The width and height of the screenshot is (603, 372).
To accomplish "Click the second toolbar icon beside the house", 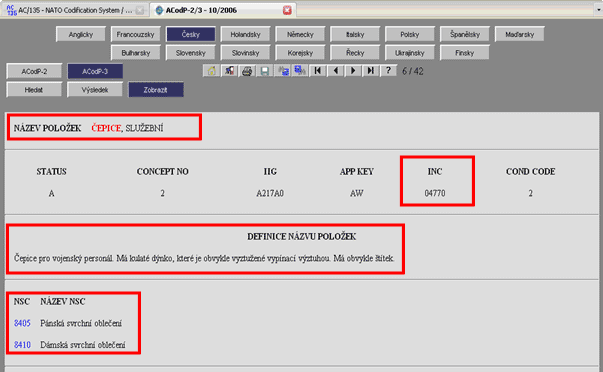I will coord(229,71).
